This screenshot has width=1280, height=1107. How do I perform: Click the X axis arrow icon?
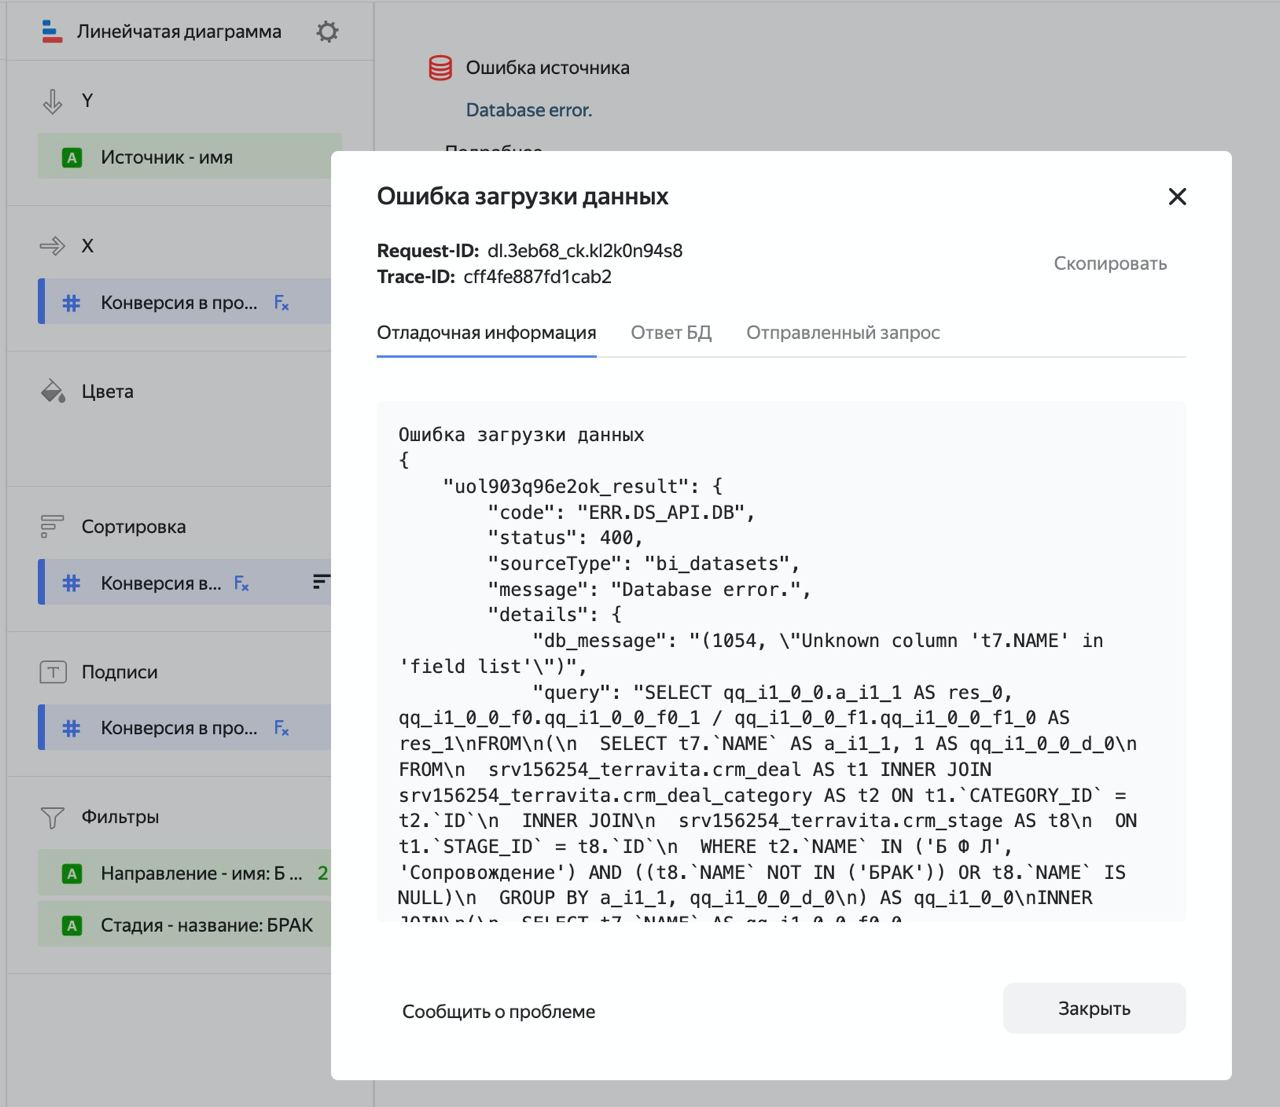52,246
